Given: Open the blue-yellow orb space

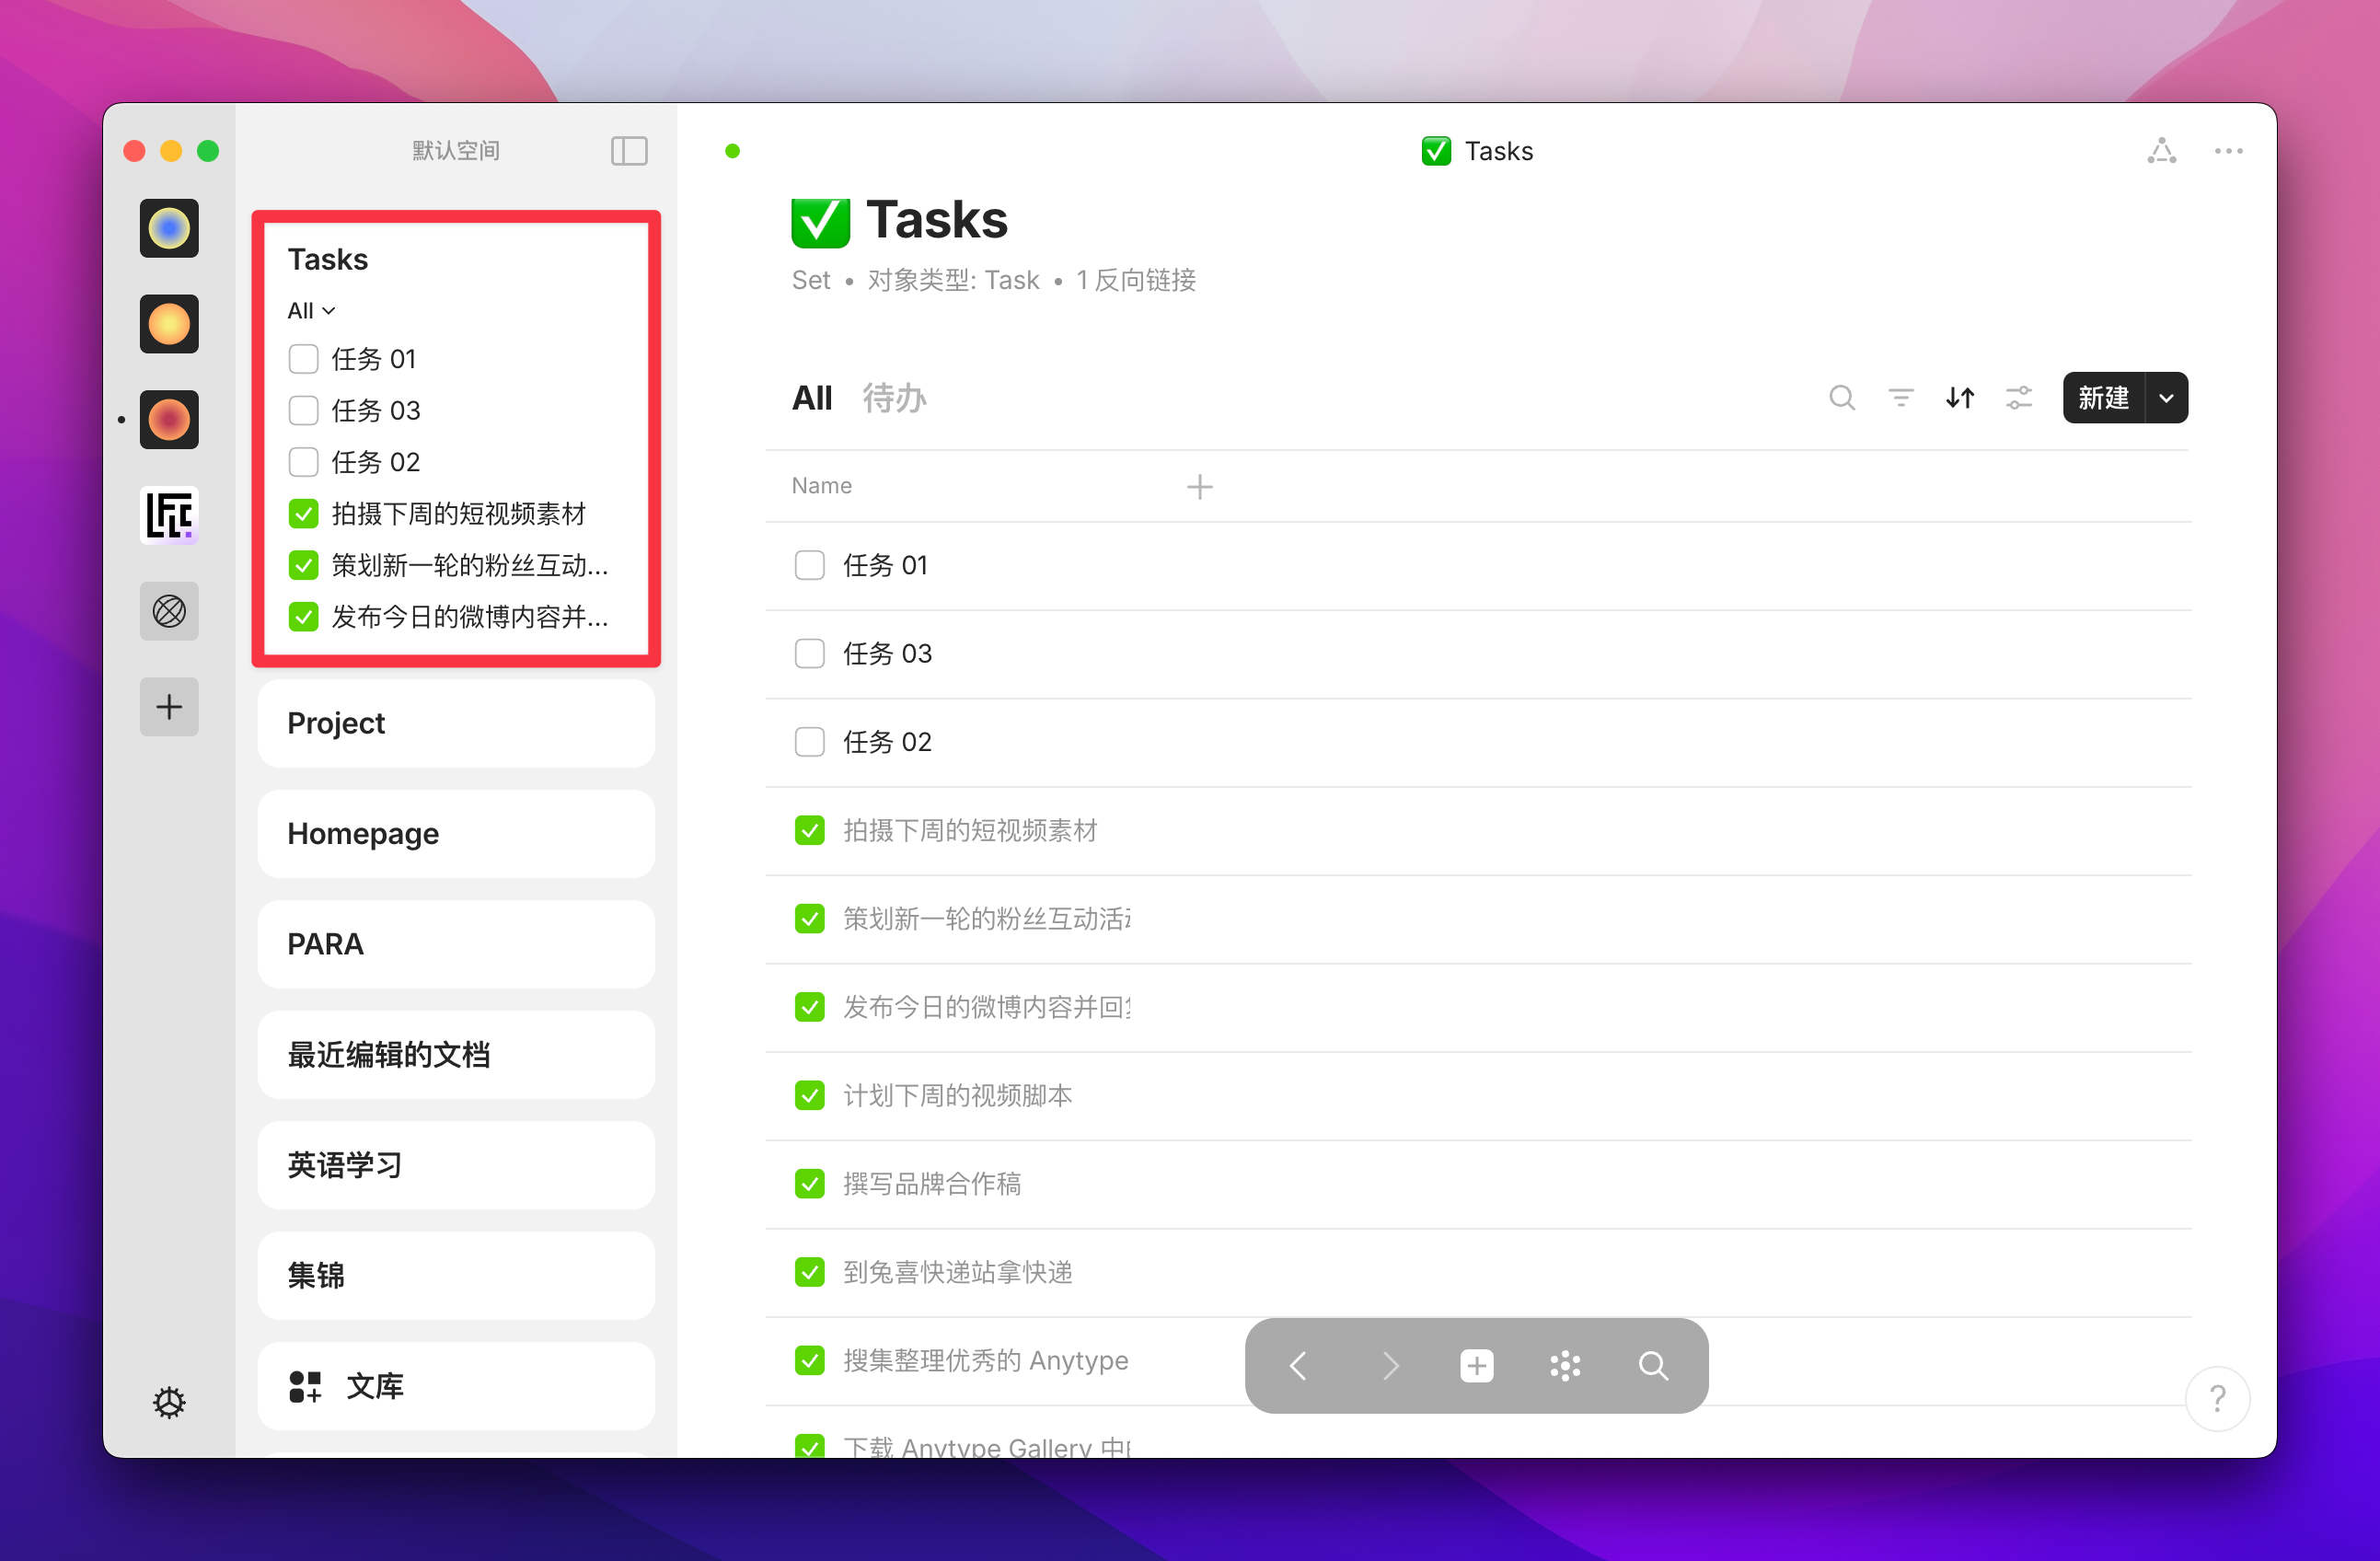Looking at the screenshot, I should click(x=169, y=228).
